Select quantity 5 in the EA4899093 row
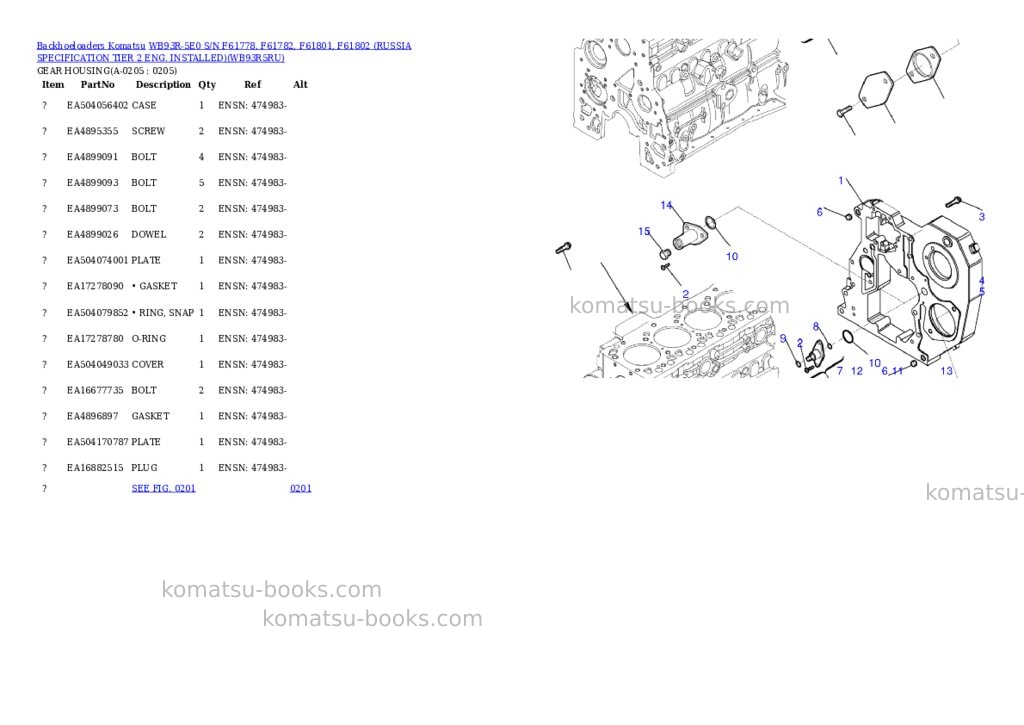Viewport: 1024px width, 725px height. 201,183
